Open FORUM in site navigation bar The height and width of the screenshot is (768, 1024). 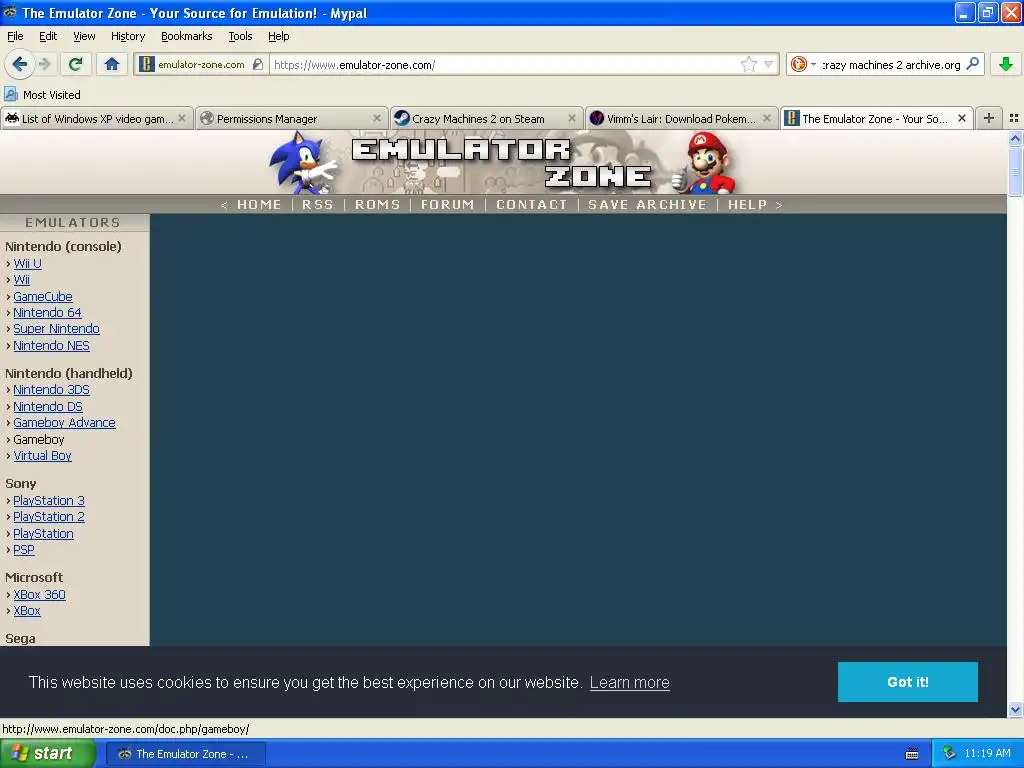(x=447, y=204)
